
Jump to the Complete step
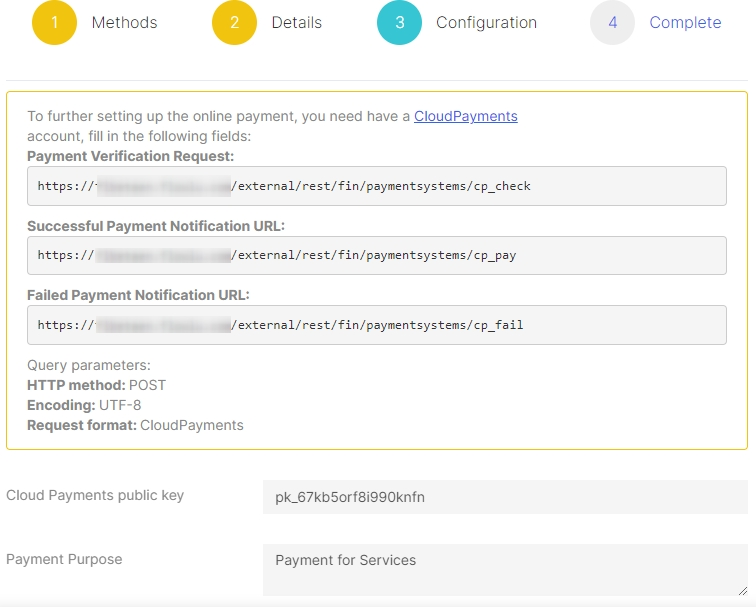coord(685,23)
